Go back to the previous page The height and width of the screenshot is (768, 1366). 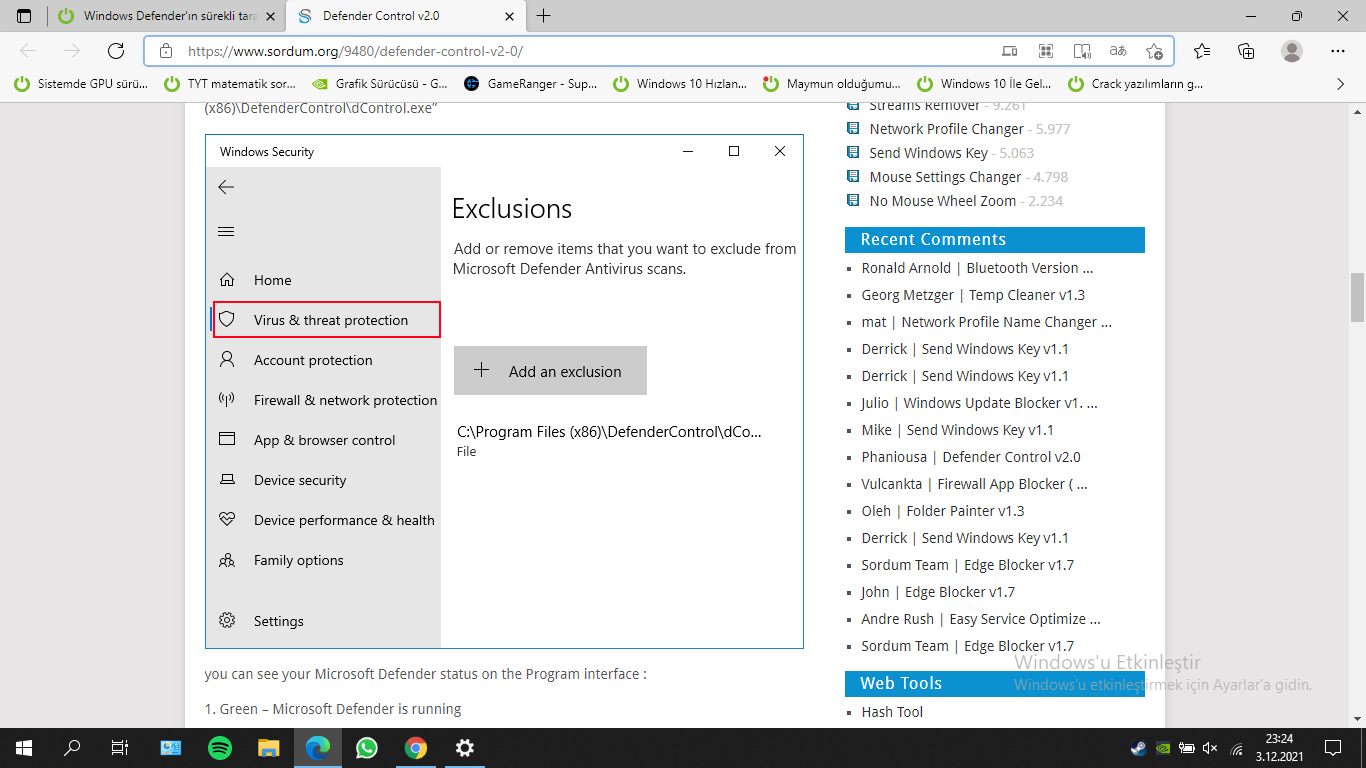tap(28, 51)
